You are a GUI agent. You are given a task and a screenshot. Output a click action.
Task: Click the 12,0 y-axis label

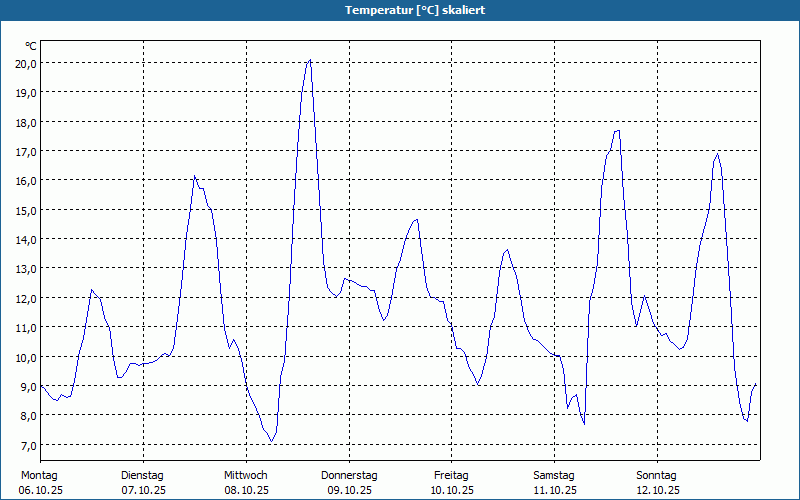(x=26, y=298)
